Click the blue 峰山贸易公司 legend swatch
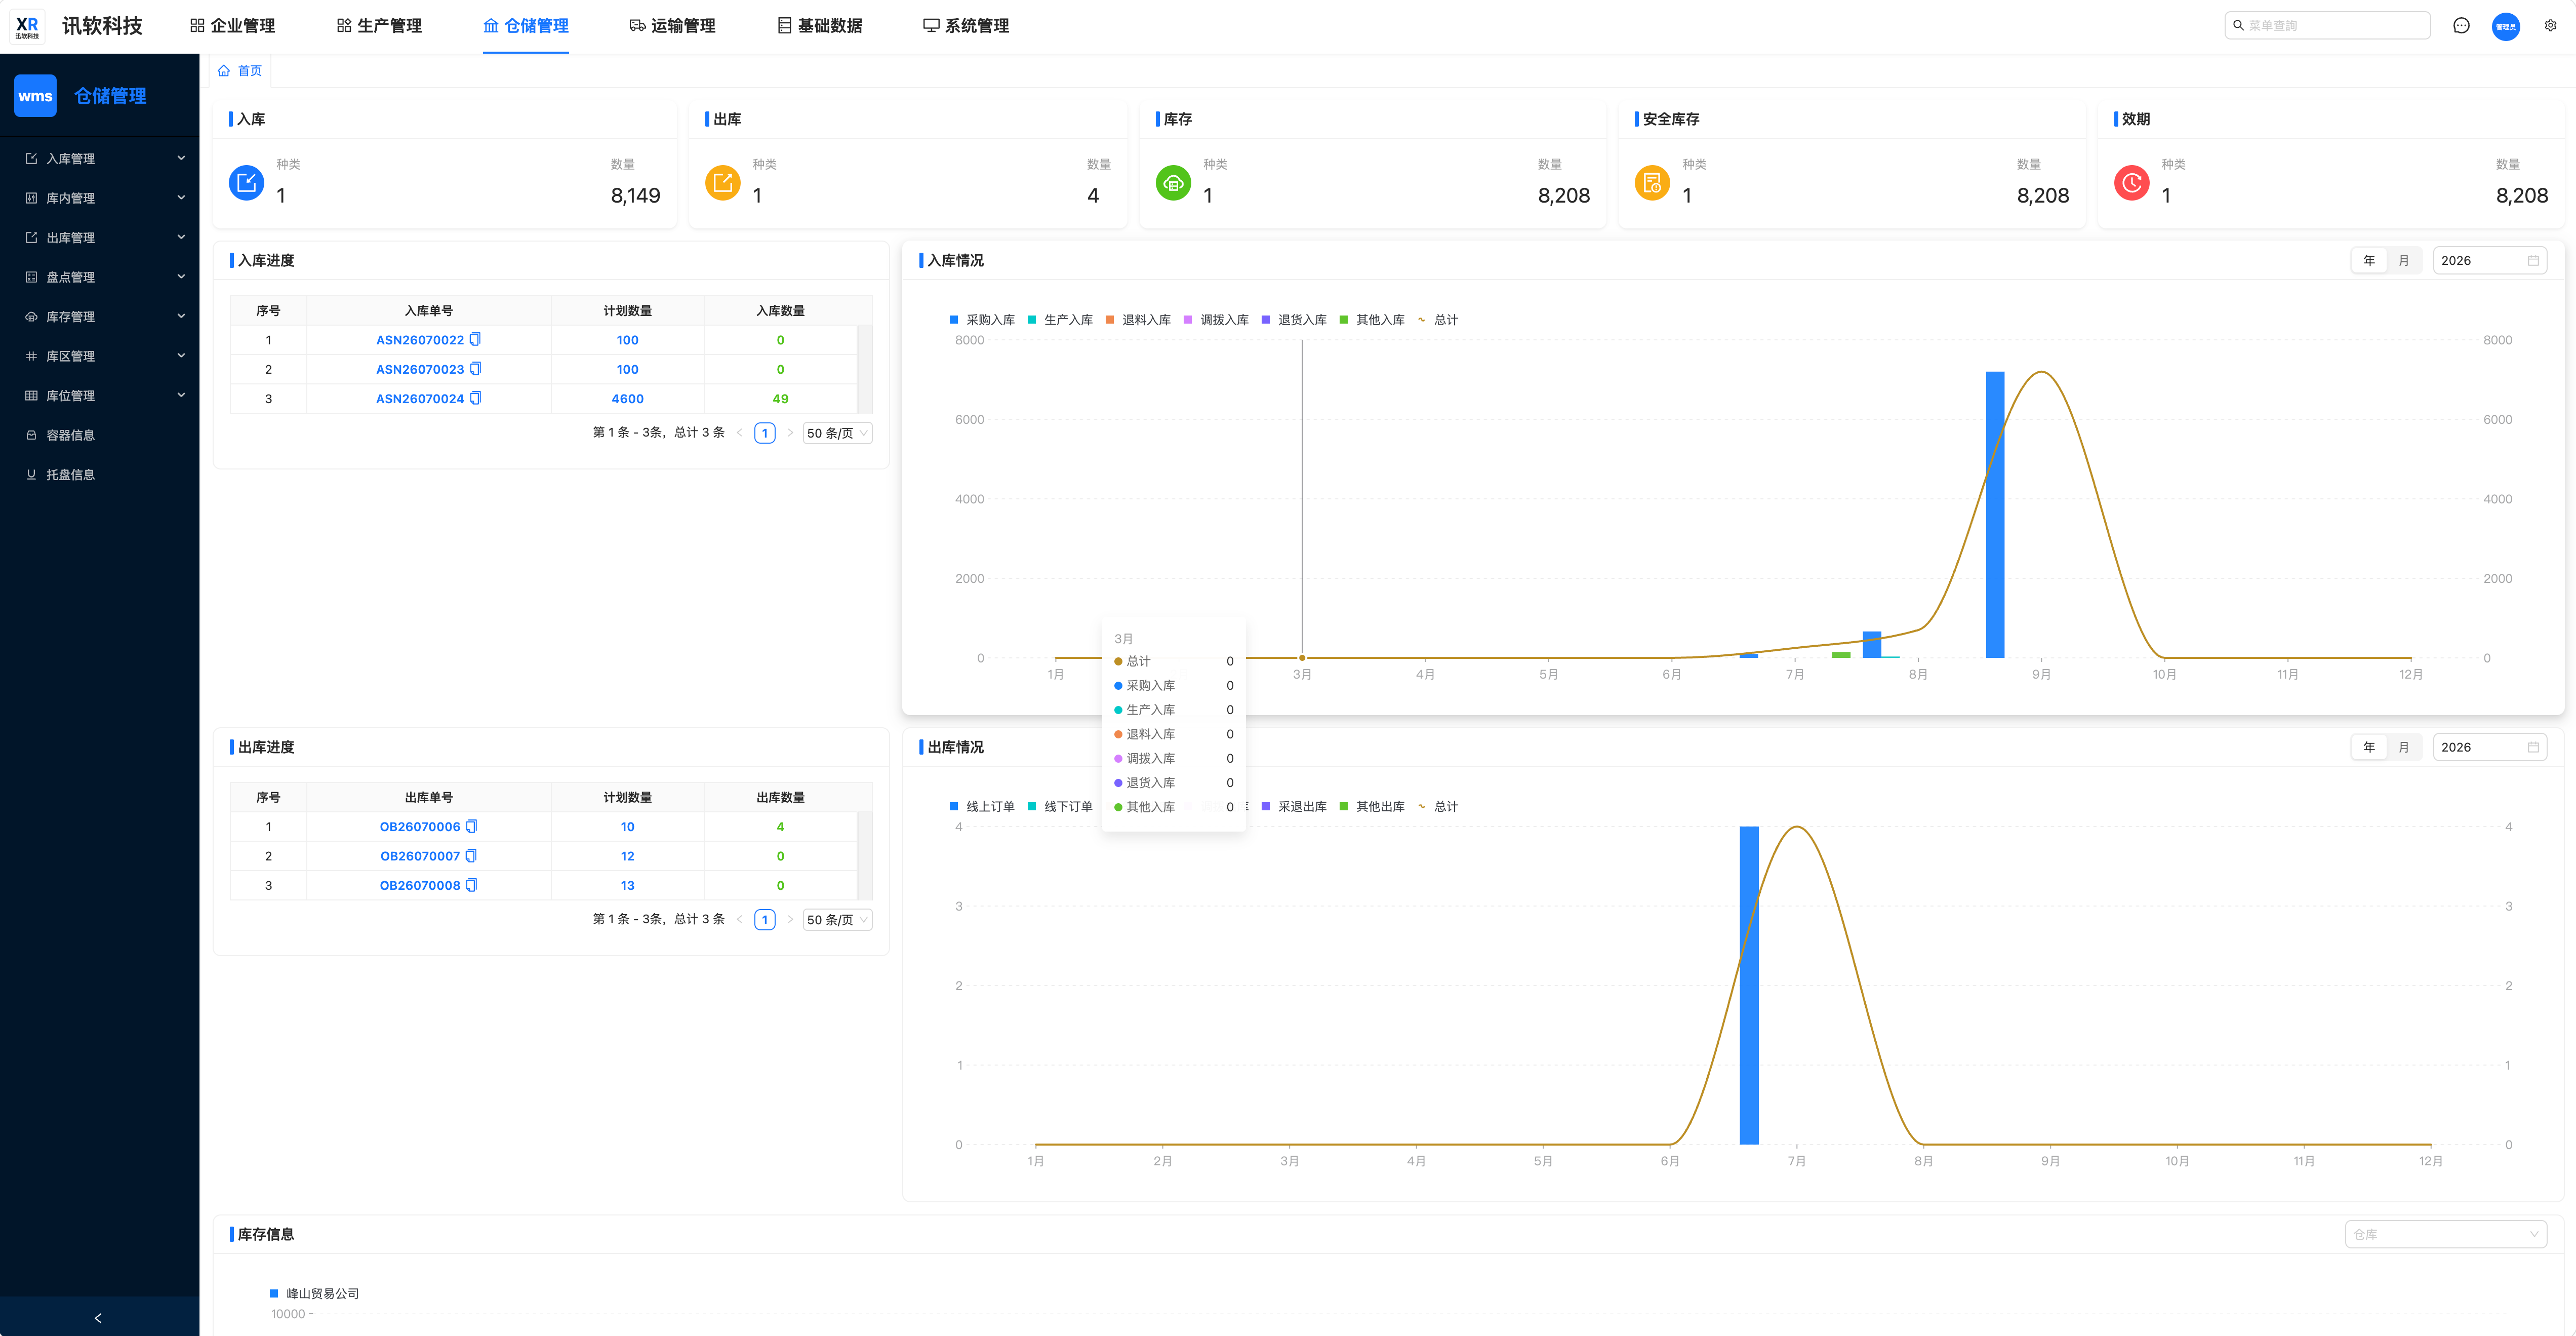This screenshot has width=2576, height=1336. click(274, 1293)
